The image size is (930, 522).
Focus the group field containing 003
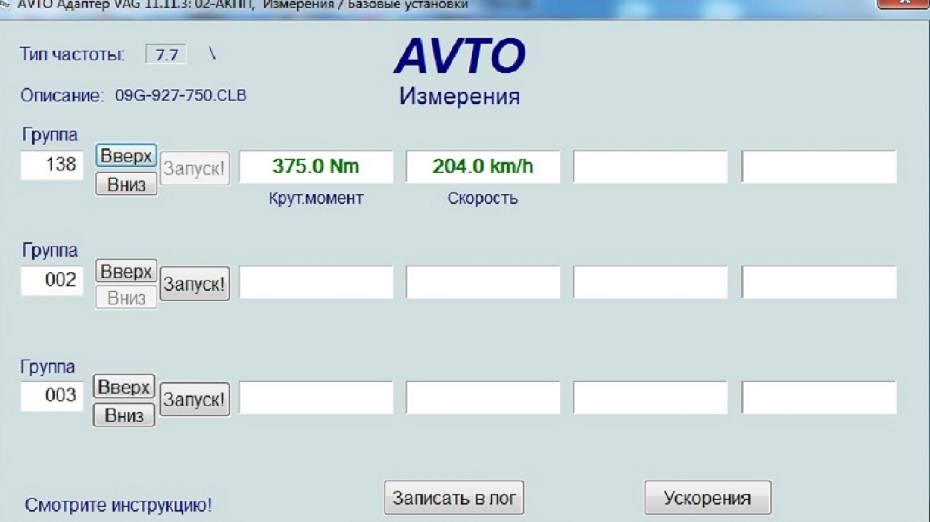(x=53, y=396)
